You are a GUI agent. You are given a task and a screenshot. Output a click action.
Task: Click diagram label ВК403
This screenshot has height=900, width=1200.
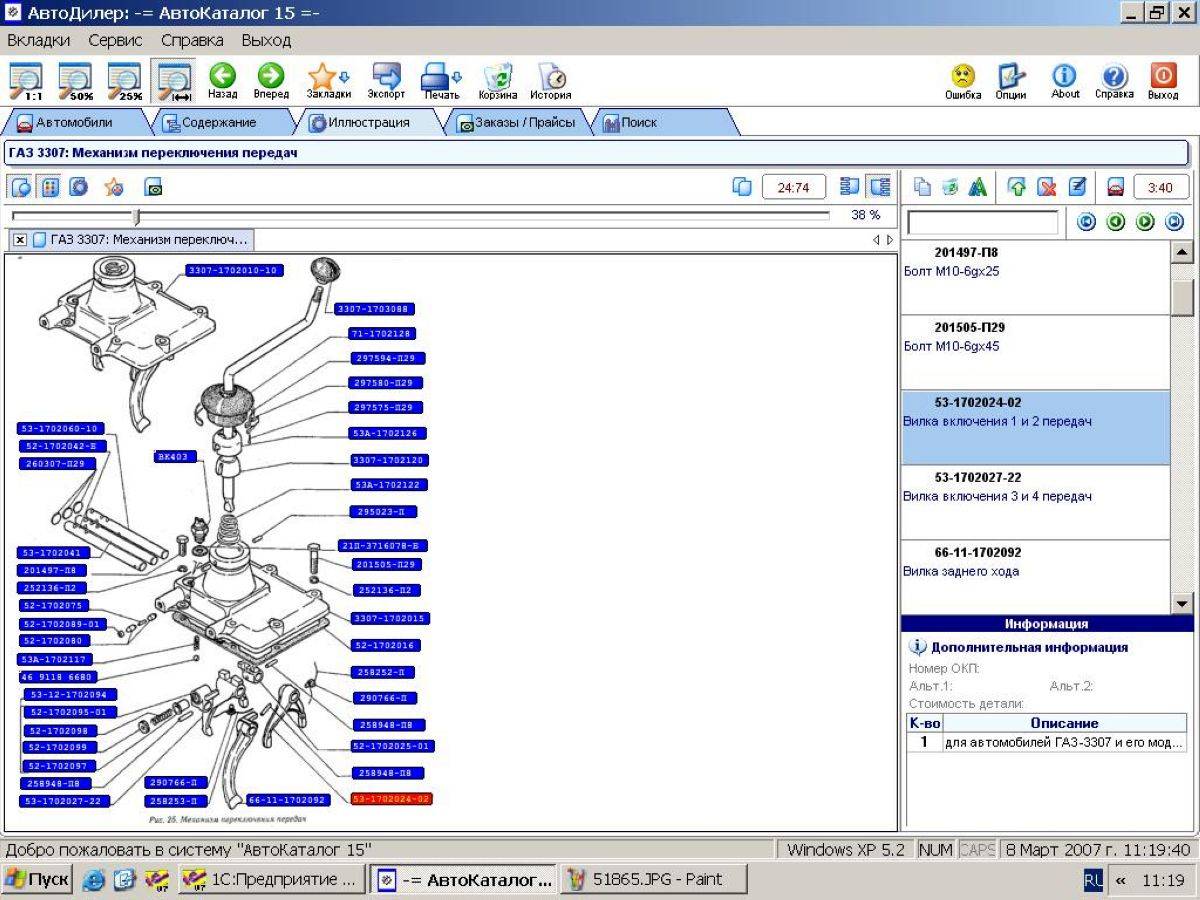(176, 457)
